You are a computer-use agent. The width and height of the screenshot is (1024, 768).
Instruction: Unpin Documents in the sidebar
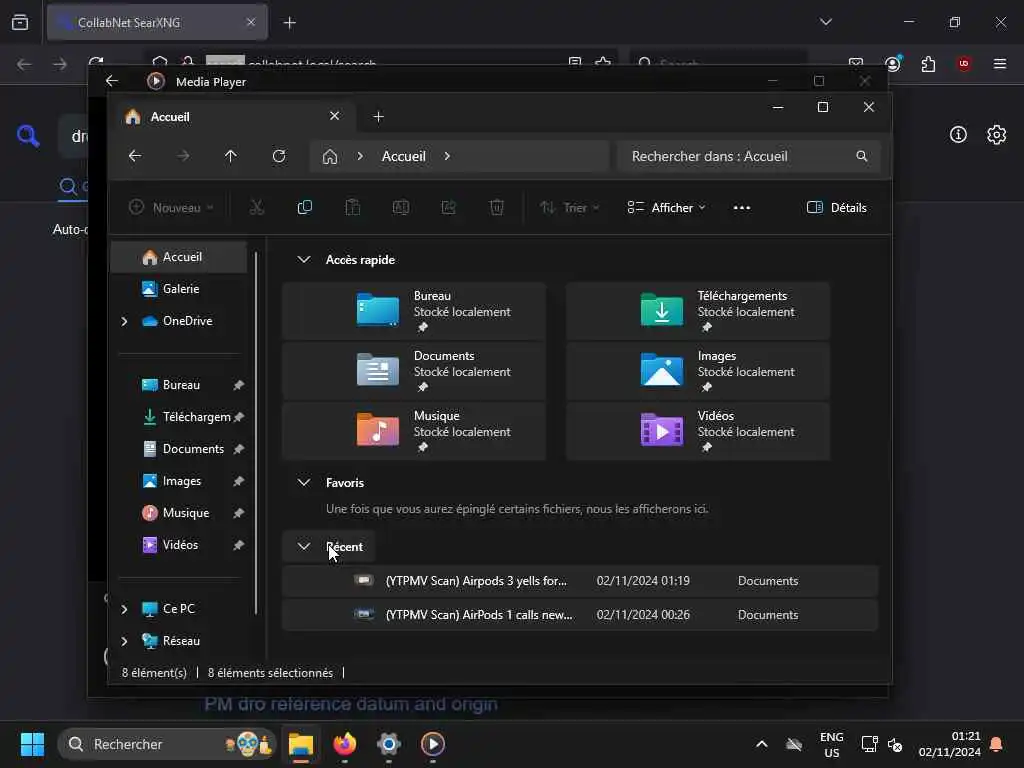pyautogui.click(x=238, y=449)
